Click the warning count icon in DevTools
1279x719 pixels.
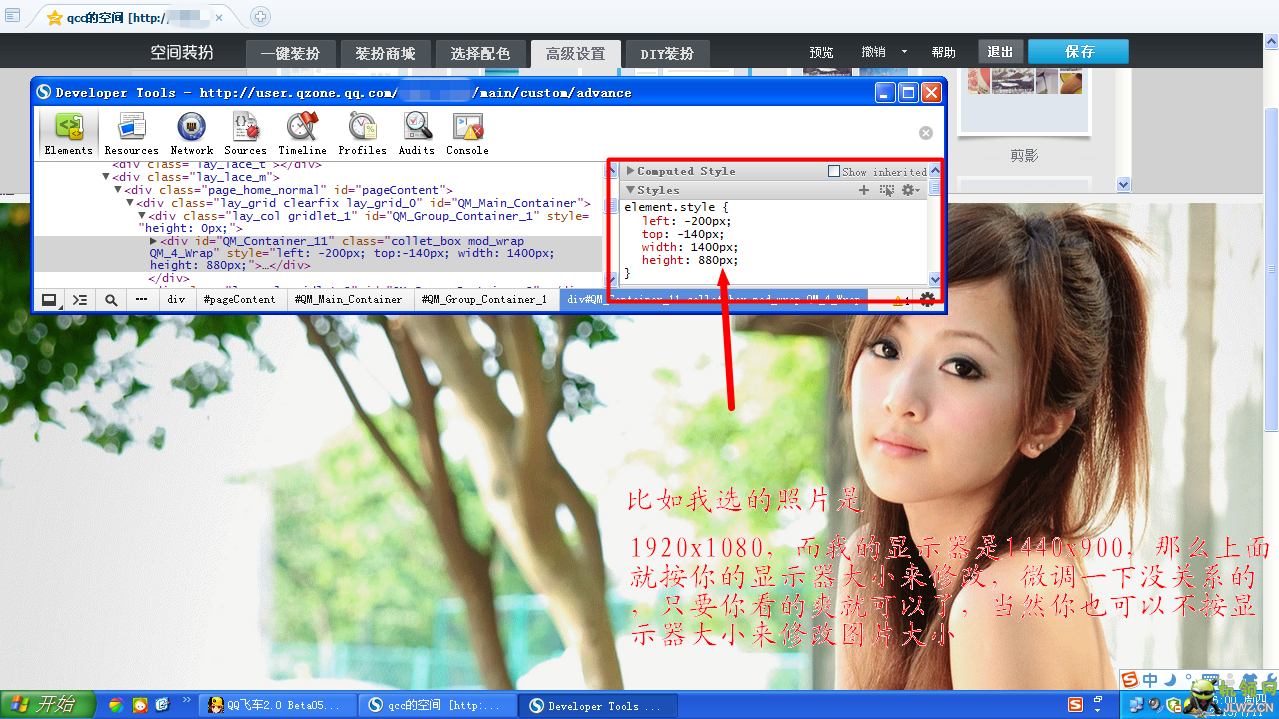coord(899,299)
